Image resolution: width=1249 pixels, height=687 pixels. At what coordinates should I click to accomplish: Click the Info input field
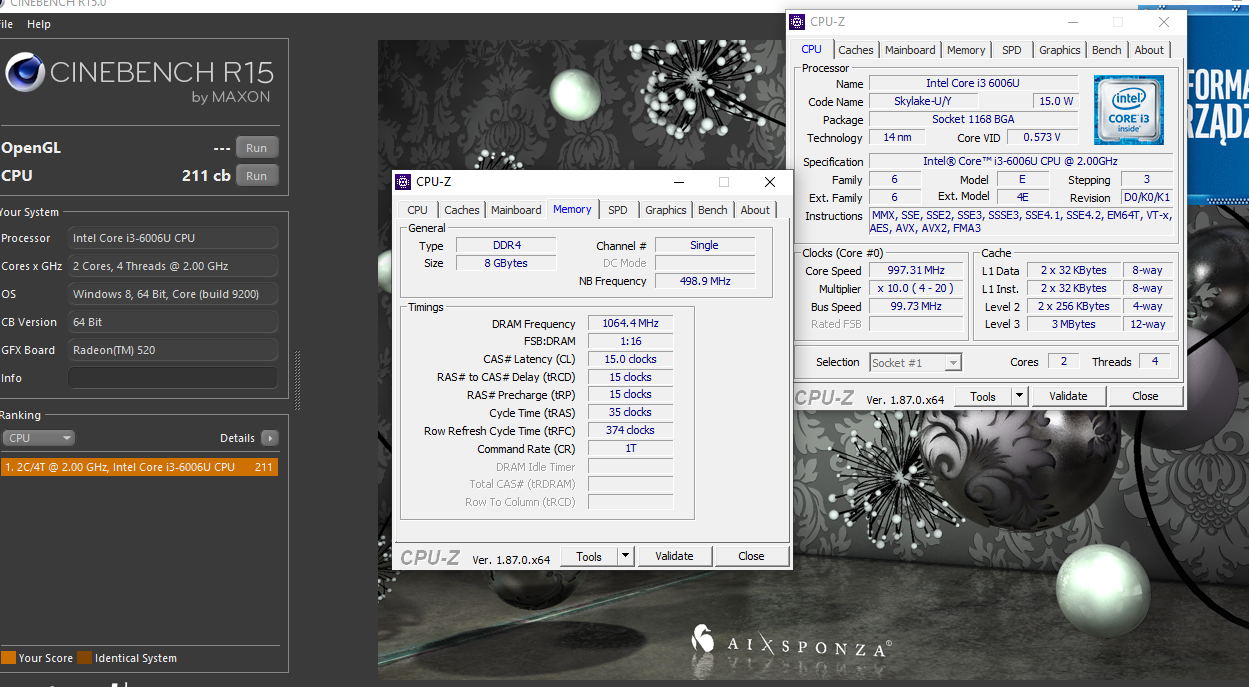click(173, 378)
